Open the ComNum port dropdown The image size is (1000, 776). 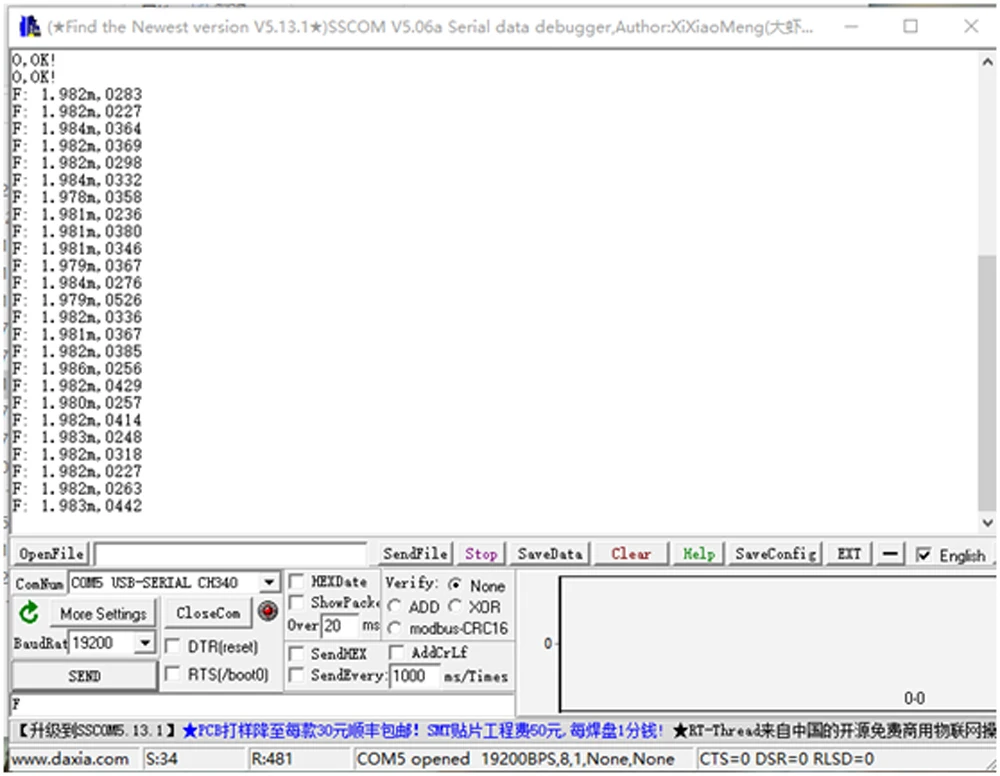(x=269, y=582)
